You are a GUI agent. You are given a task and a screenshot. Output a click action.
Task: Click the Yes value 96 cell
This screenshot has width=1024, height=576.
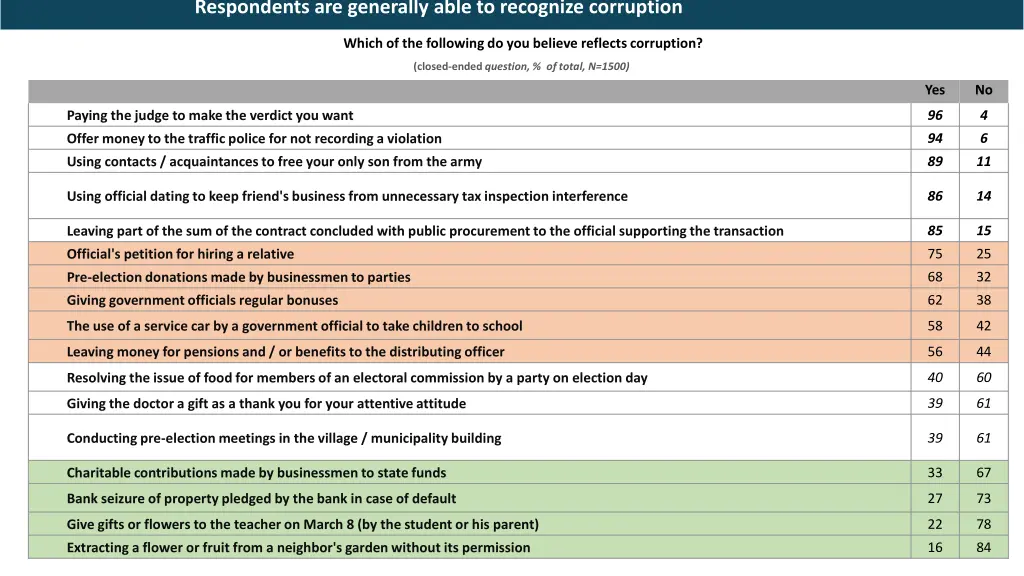click(934, 115)
